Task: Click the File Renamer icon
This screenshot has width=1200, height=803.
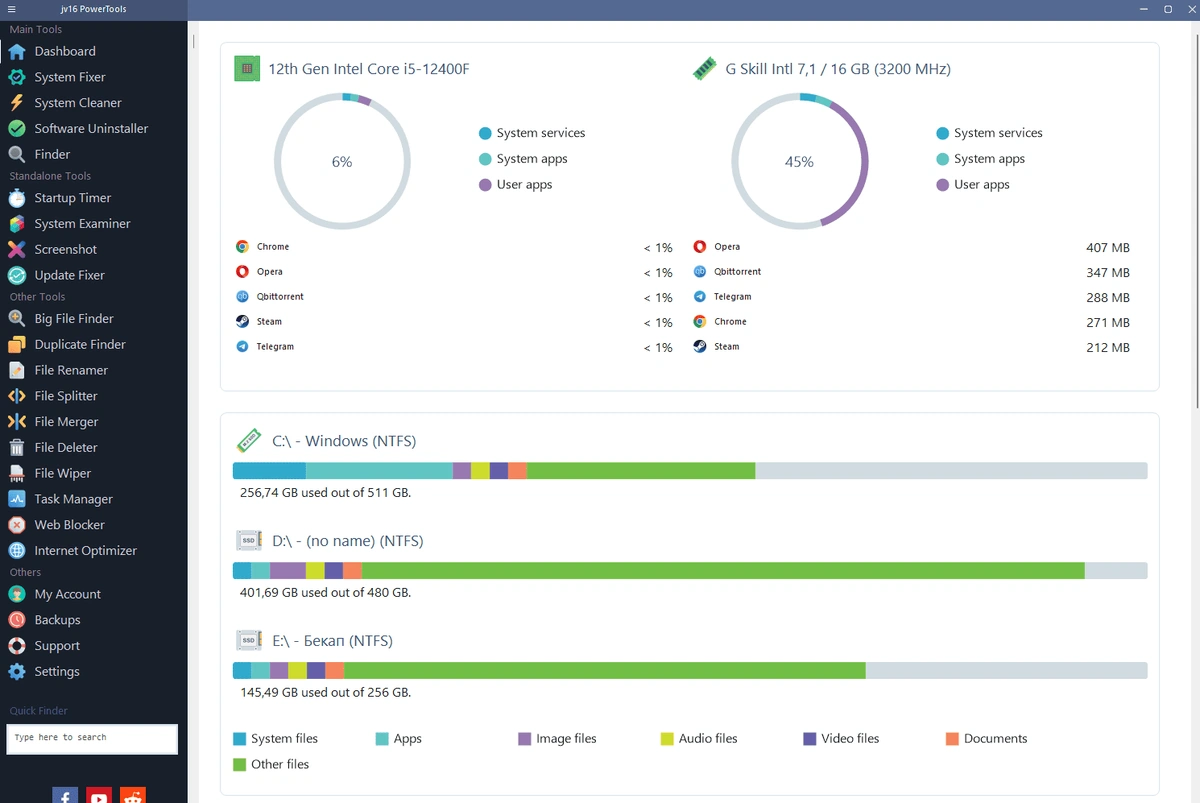Action: [x=16, y=370]
